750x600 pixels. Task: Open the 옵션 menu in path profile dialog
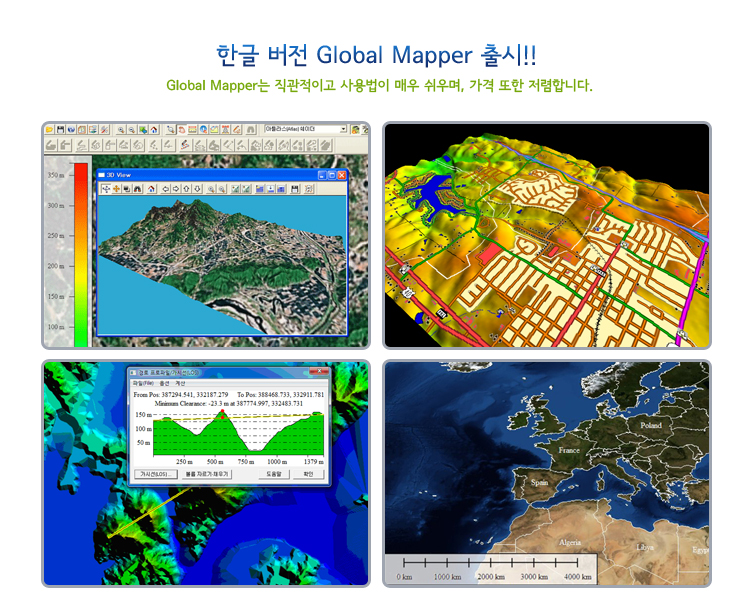click(x=165, y=383)
